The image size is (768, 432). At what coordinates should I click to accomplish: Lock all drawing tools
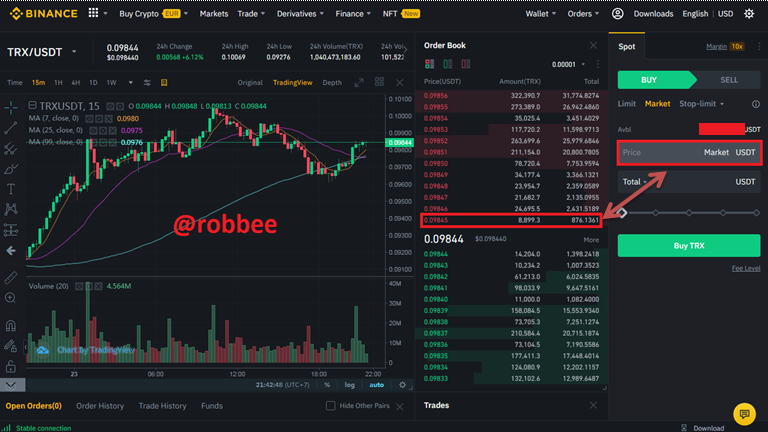coord(11,366)
